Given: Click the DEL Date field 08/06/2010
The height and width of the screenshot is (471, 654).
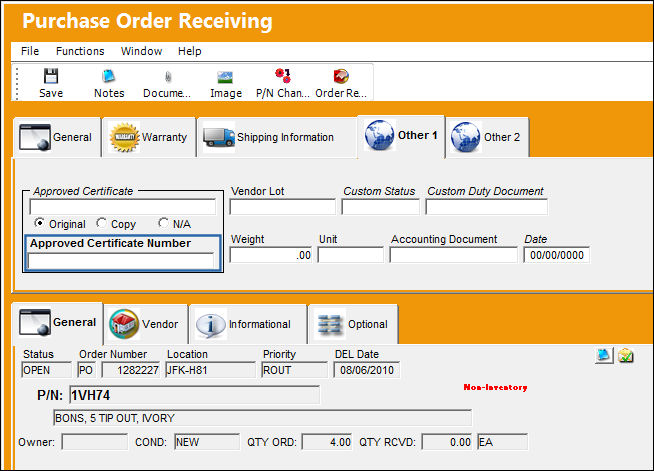Looking at the screenshot, I should [367, 370].
